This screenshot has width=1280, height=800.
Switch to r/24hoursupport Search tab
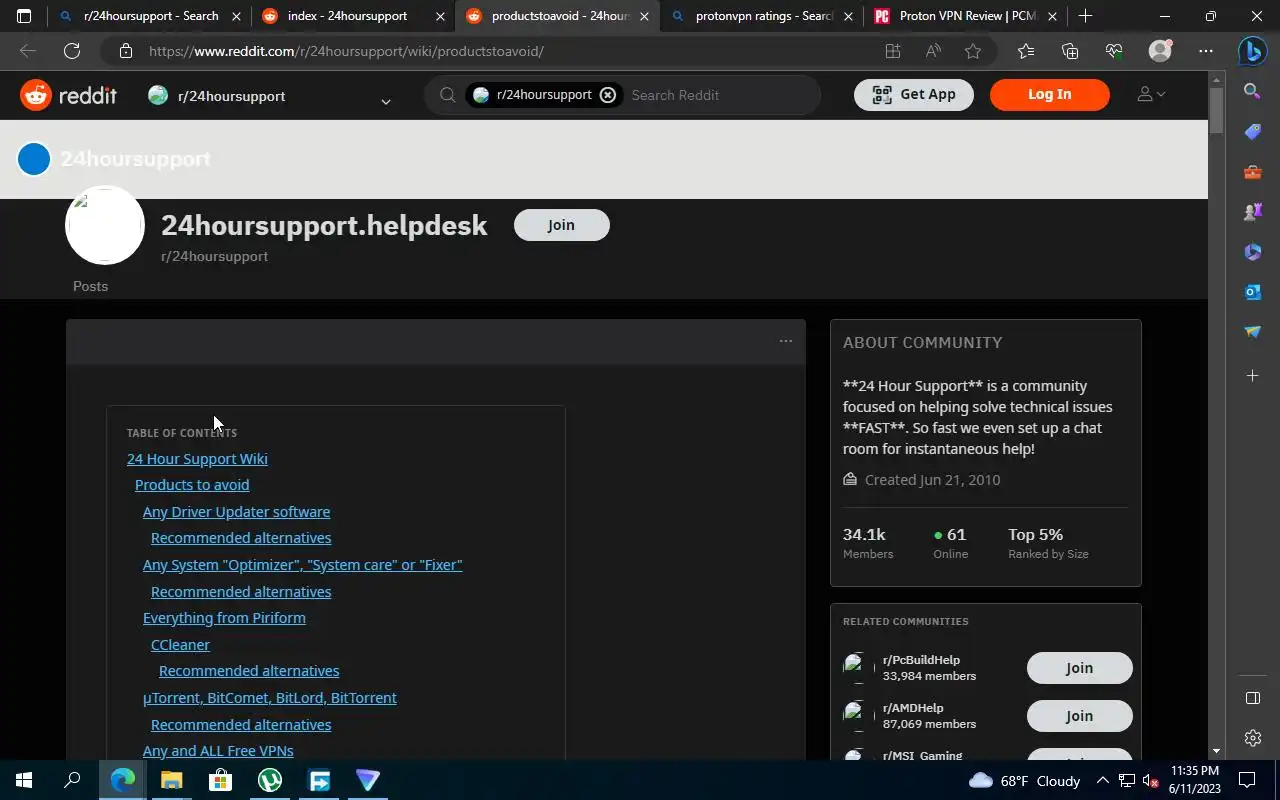tap(151, 16)
